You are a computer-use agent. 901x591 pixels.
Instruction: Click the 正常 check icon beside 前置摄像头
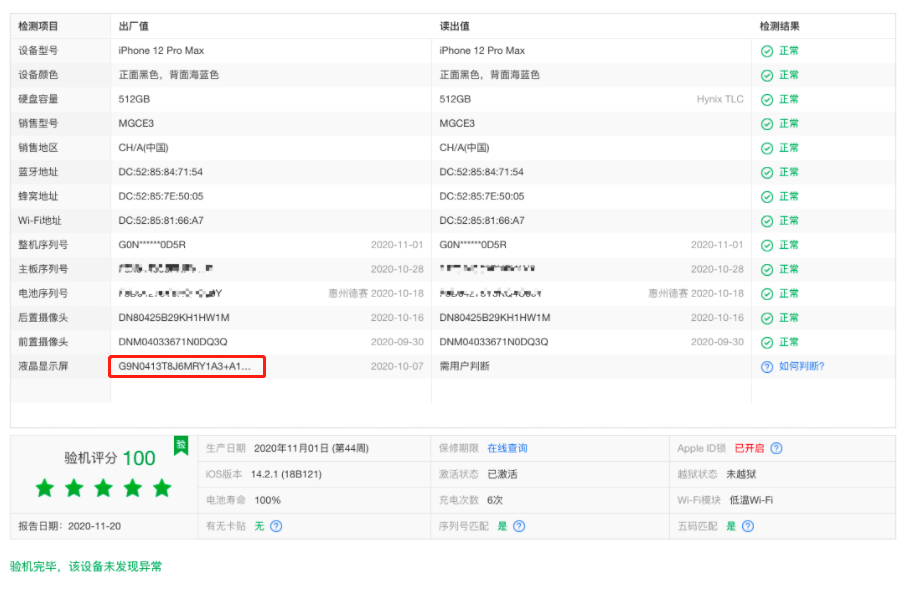point(769,341)
